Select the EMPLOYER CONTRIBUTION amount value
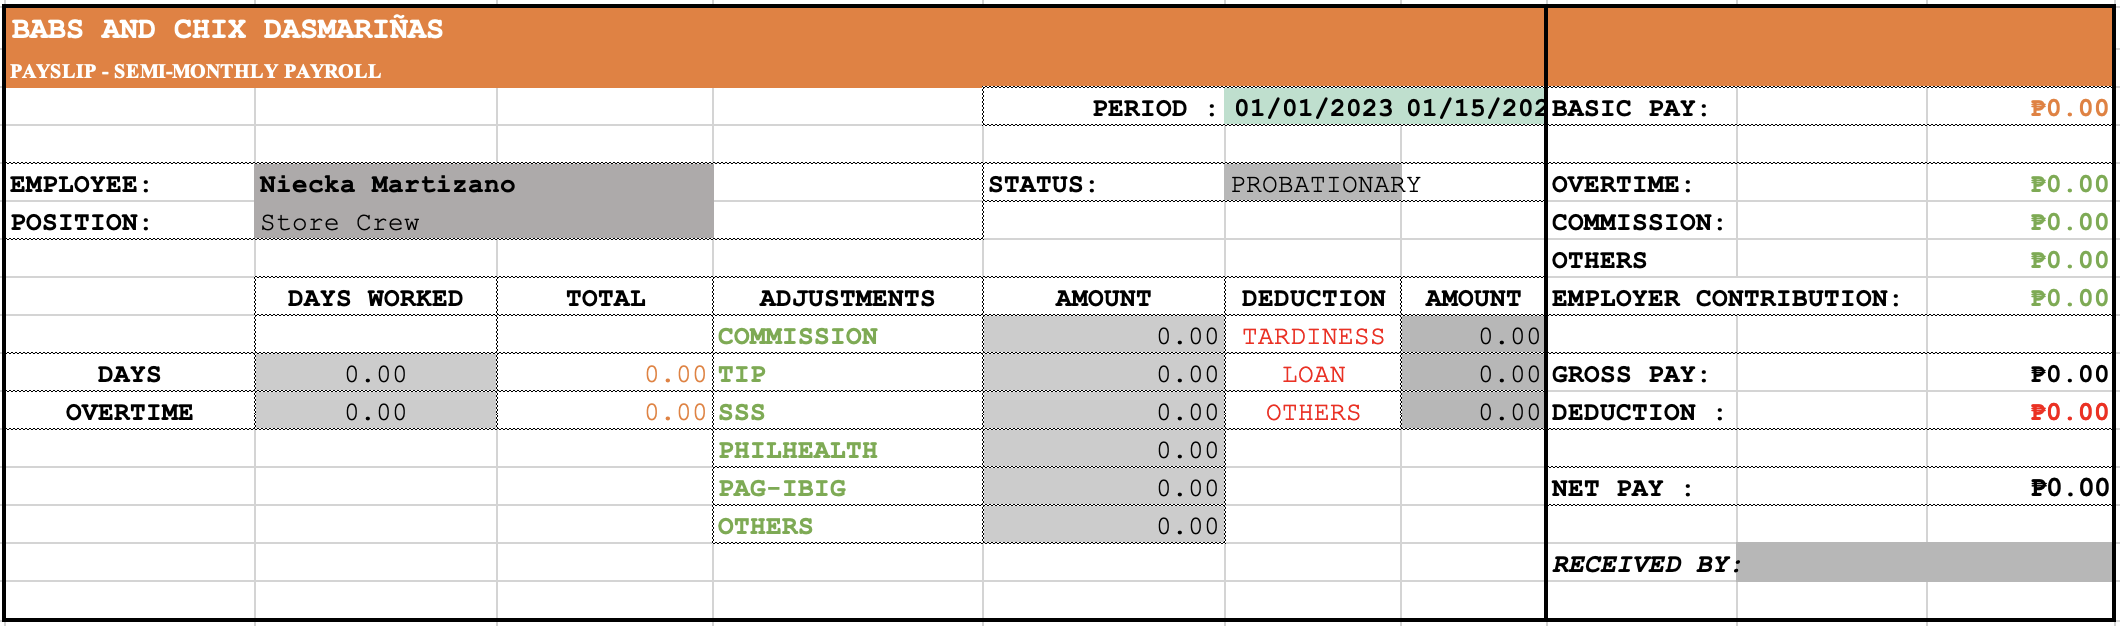 tap(2068, 298)
